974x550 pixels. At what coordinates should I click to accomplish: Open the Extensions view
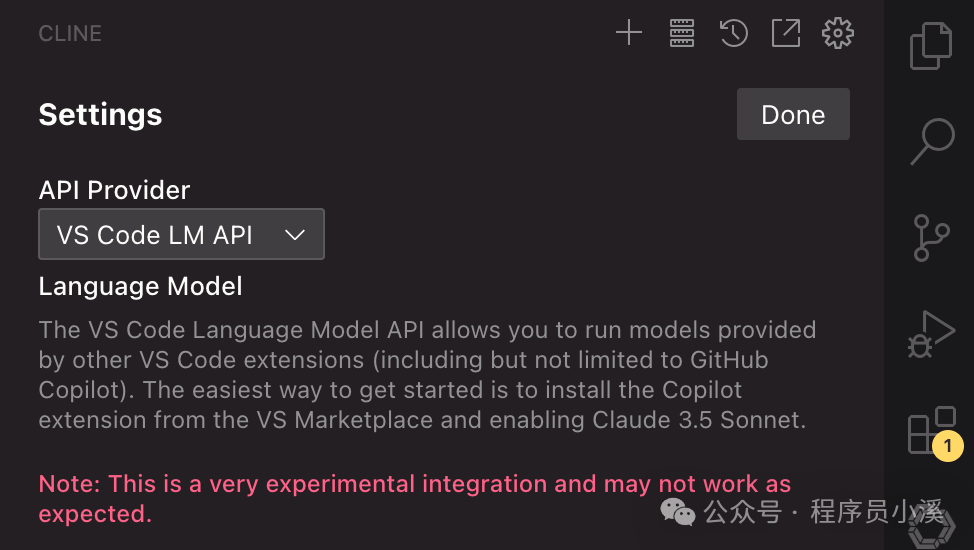pyautogui.click(x=926, y=430)
